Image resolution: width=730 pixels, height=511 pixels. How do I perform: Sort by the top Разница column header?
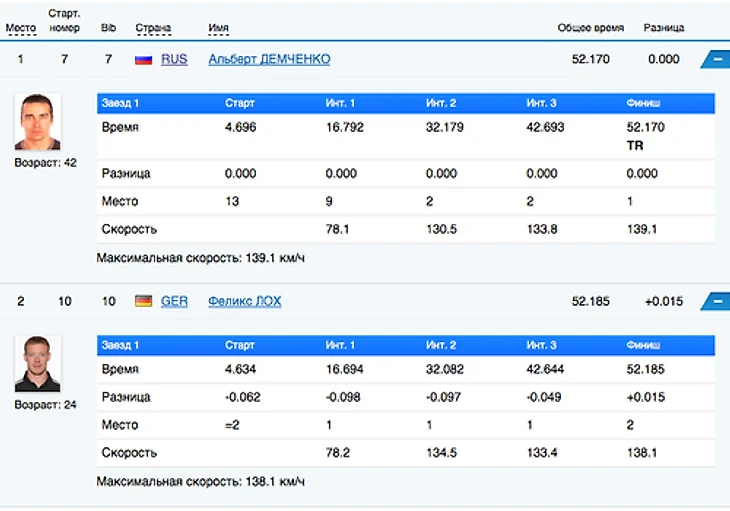coord(664,28)
